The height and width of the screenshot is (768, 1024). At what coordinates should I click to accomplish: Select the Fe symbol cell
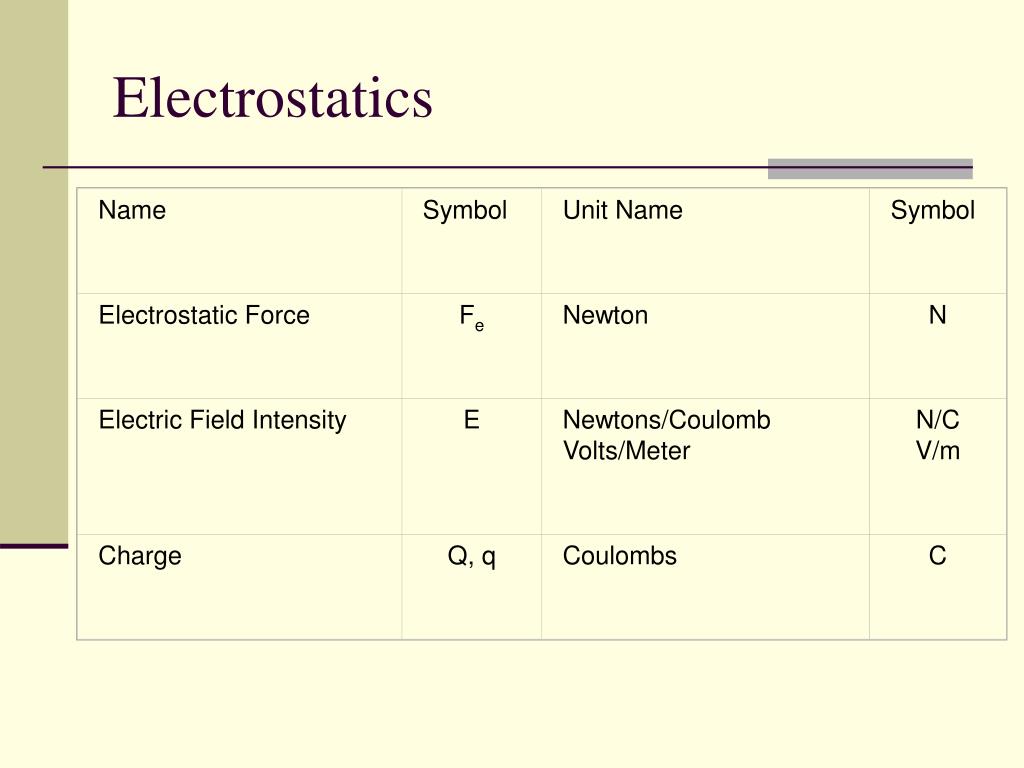point(472,346)
